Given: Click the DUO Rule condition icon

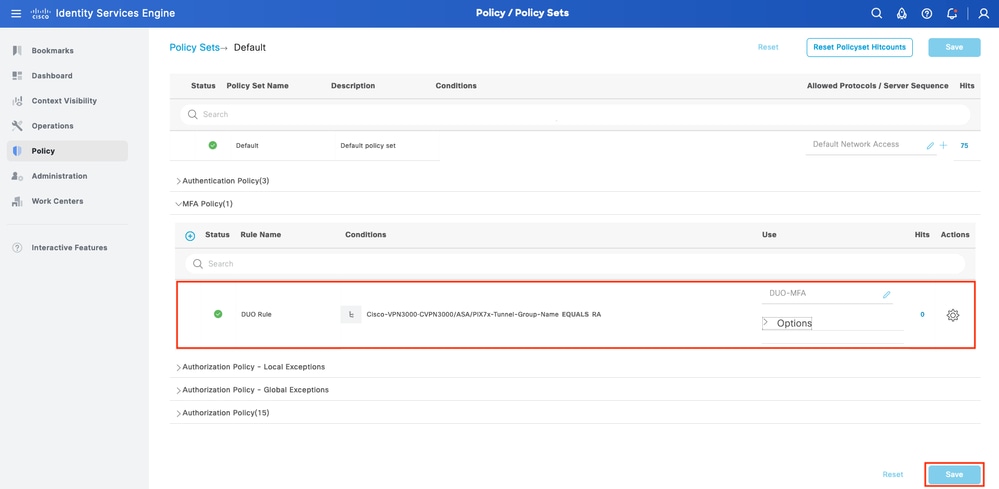Looking at the screenshot, I should pos(350,315).
